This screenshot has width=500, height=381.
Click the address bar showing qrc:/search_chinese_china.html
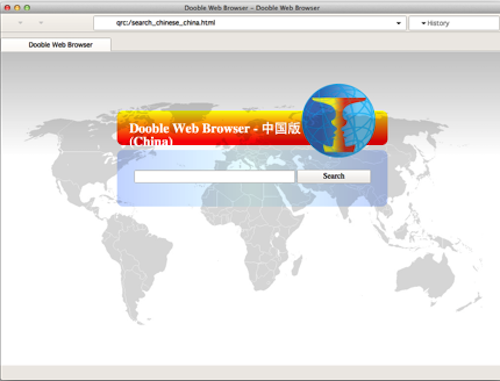pos(249,23)
